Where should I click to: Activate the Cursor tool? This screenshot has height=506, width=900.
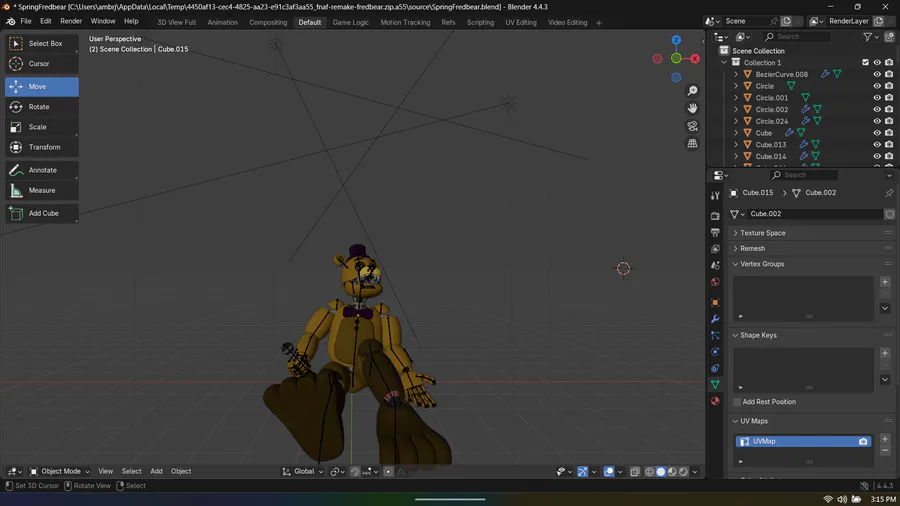pyautogui.click(x=42, y=64)
